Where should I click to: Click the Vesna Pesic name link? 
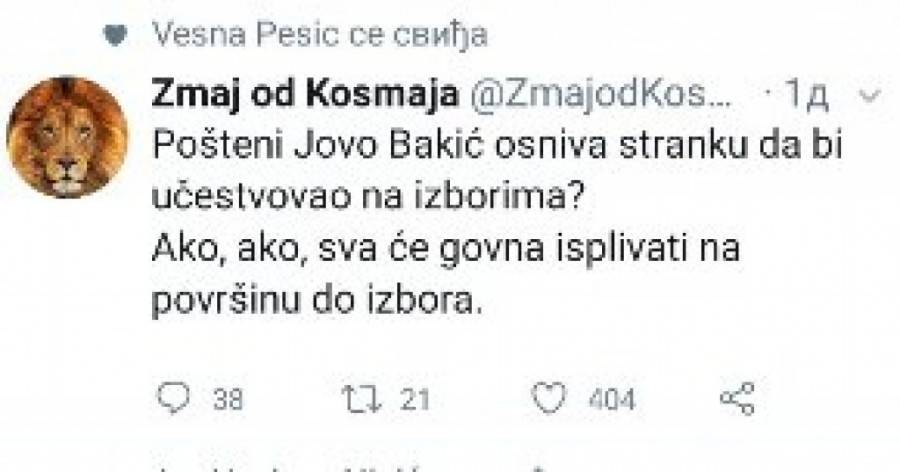238,36
